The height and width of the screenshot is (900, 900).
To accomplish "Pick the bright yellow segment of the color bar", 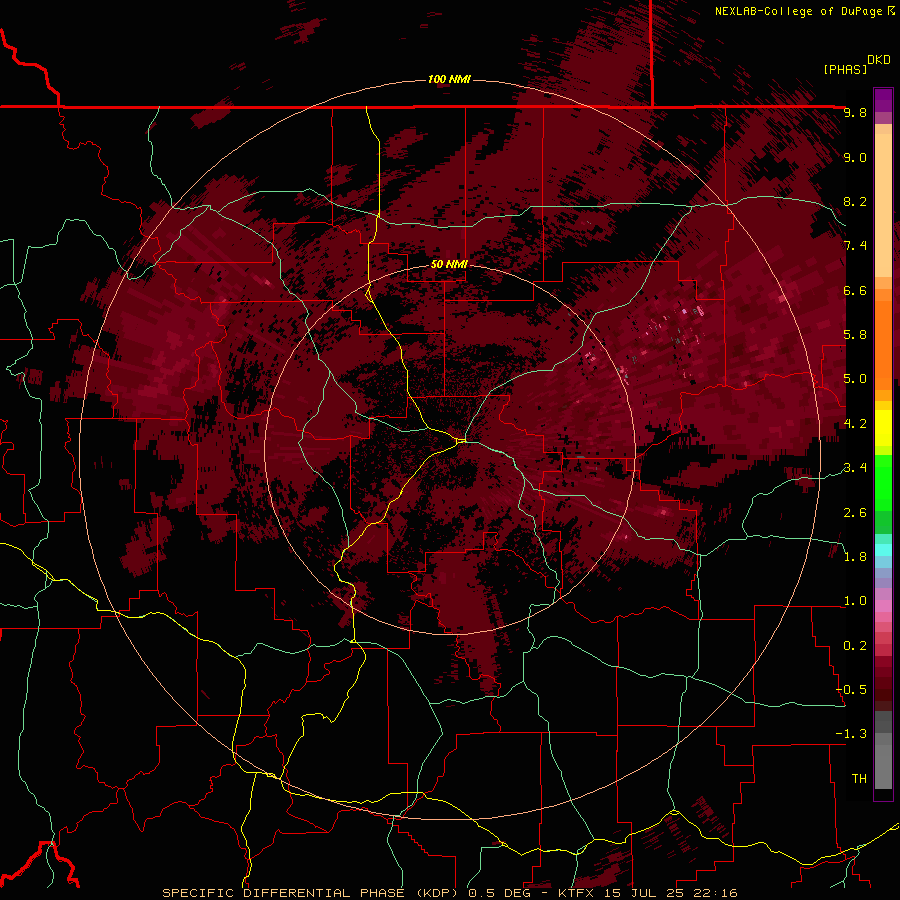I will [x=883, y=427].
